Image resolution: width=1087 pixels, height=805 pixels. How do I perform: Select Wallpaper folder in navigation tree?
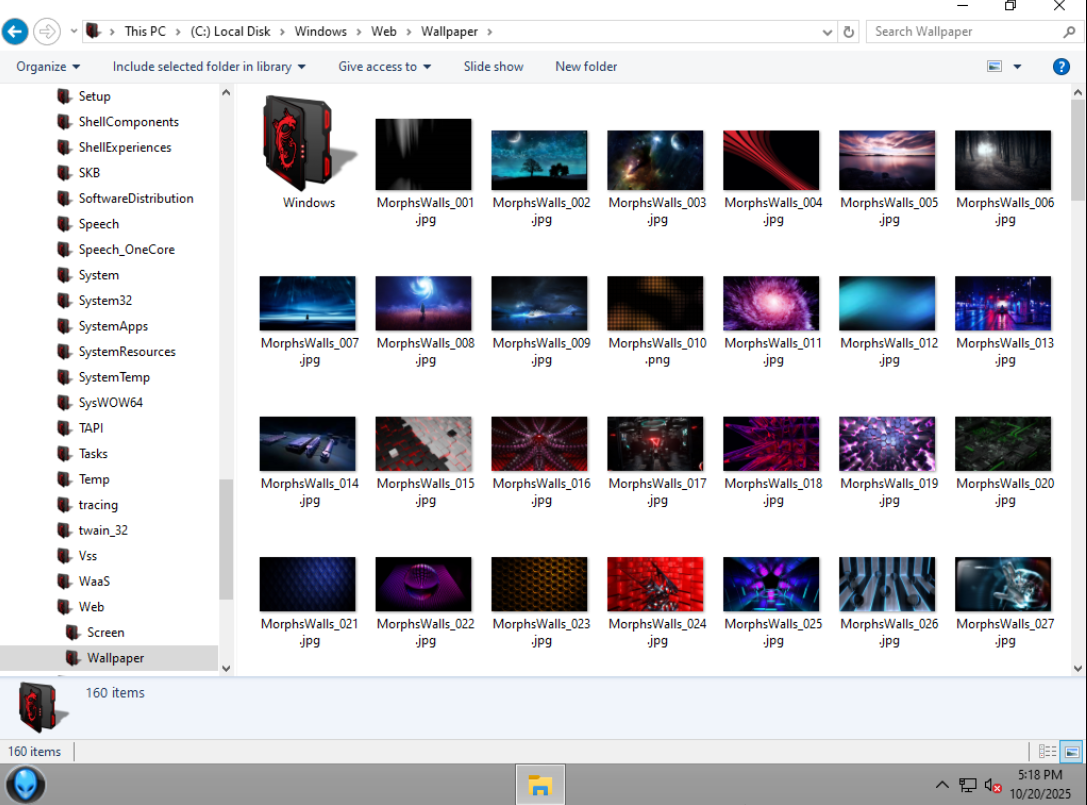point(115,658)
